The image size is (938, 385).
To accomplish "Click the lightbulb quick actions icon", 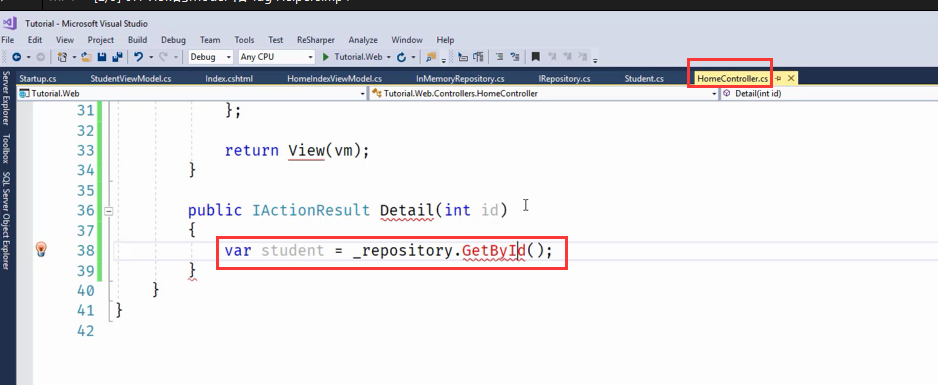I will (x=41, y=249).
